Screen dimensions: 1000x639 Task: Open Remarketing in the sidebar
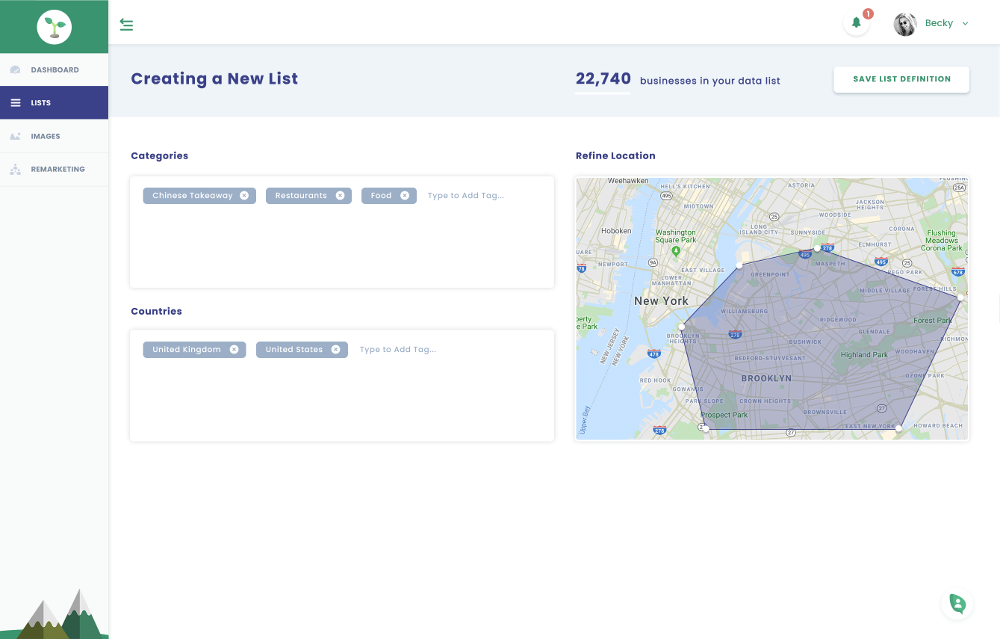pyautogui.click(x=54, y=169)
